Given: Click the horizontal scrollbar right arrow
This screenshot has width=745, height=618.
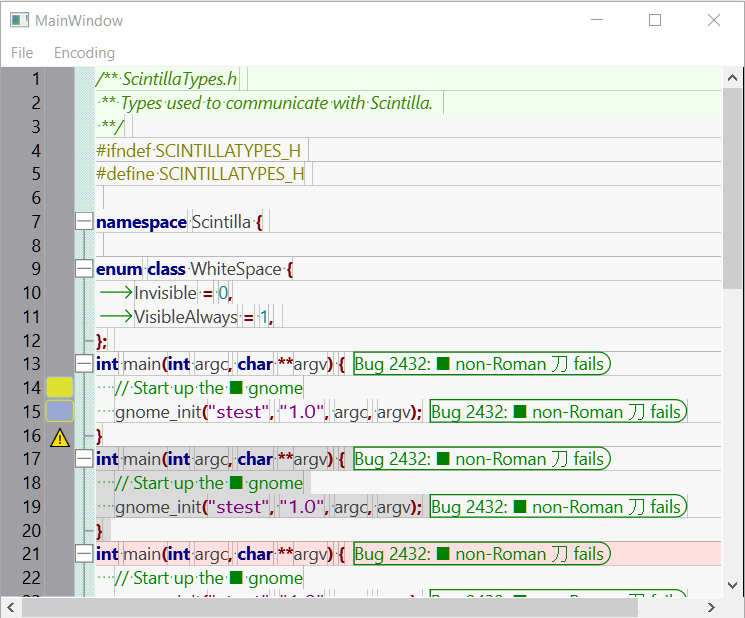Looking at the screenshot, I should pyautogui.click(x=712, y=607).
